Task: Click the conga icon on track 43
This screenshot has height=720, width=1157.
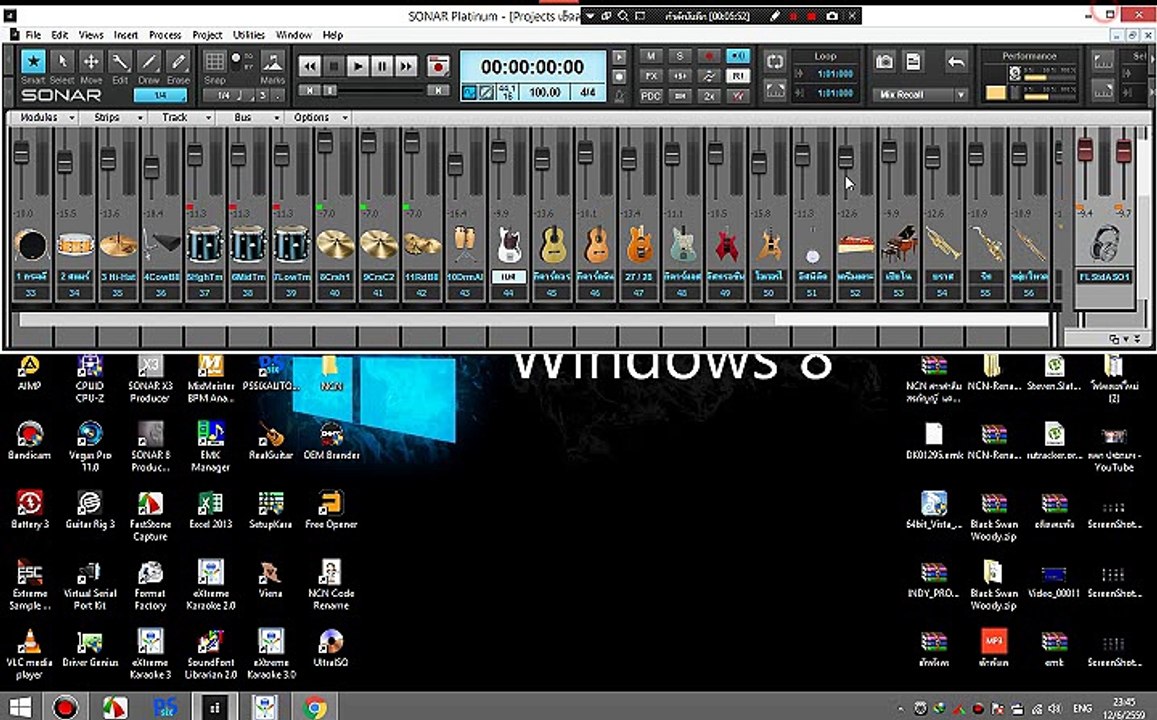Action: click(x=465, y=244)
